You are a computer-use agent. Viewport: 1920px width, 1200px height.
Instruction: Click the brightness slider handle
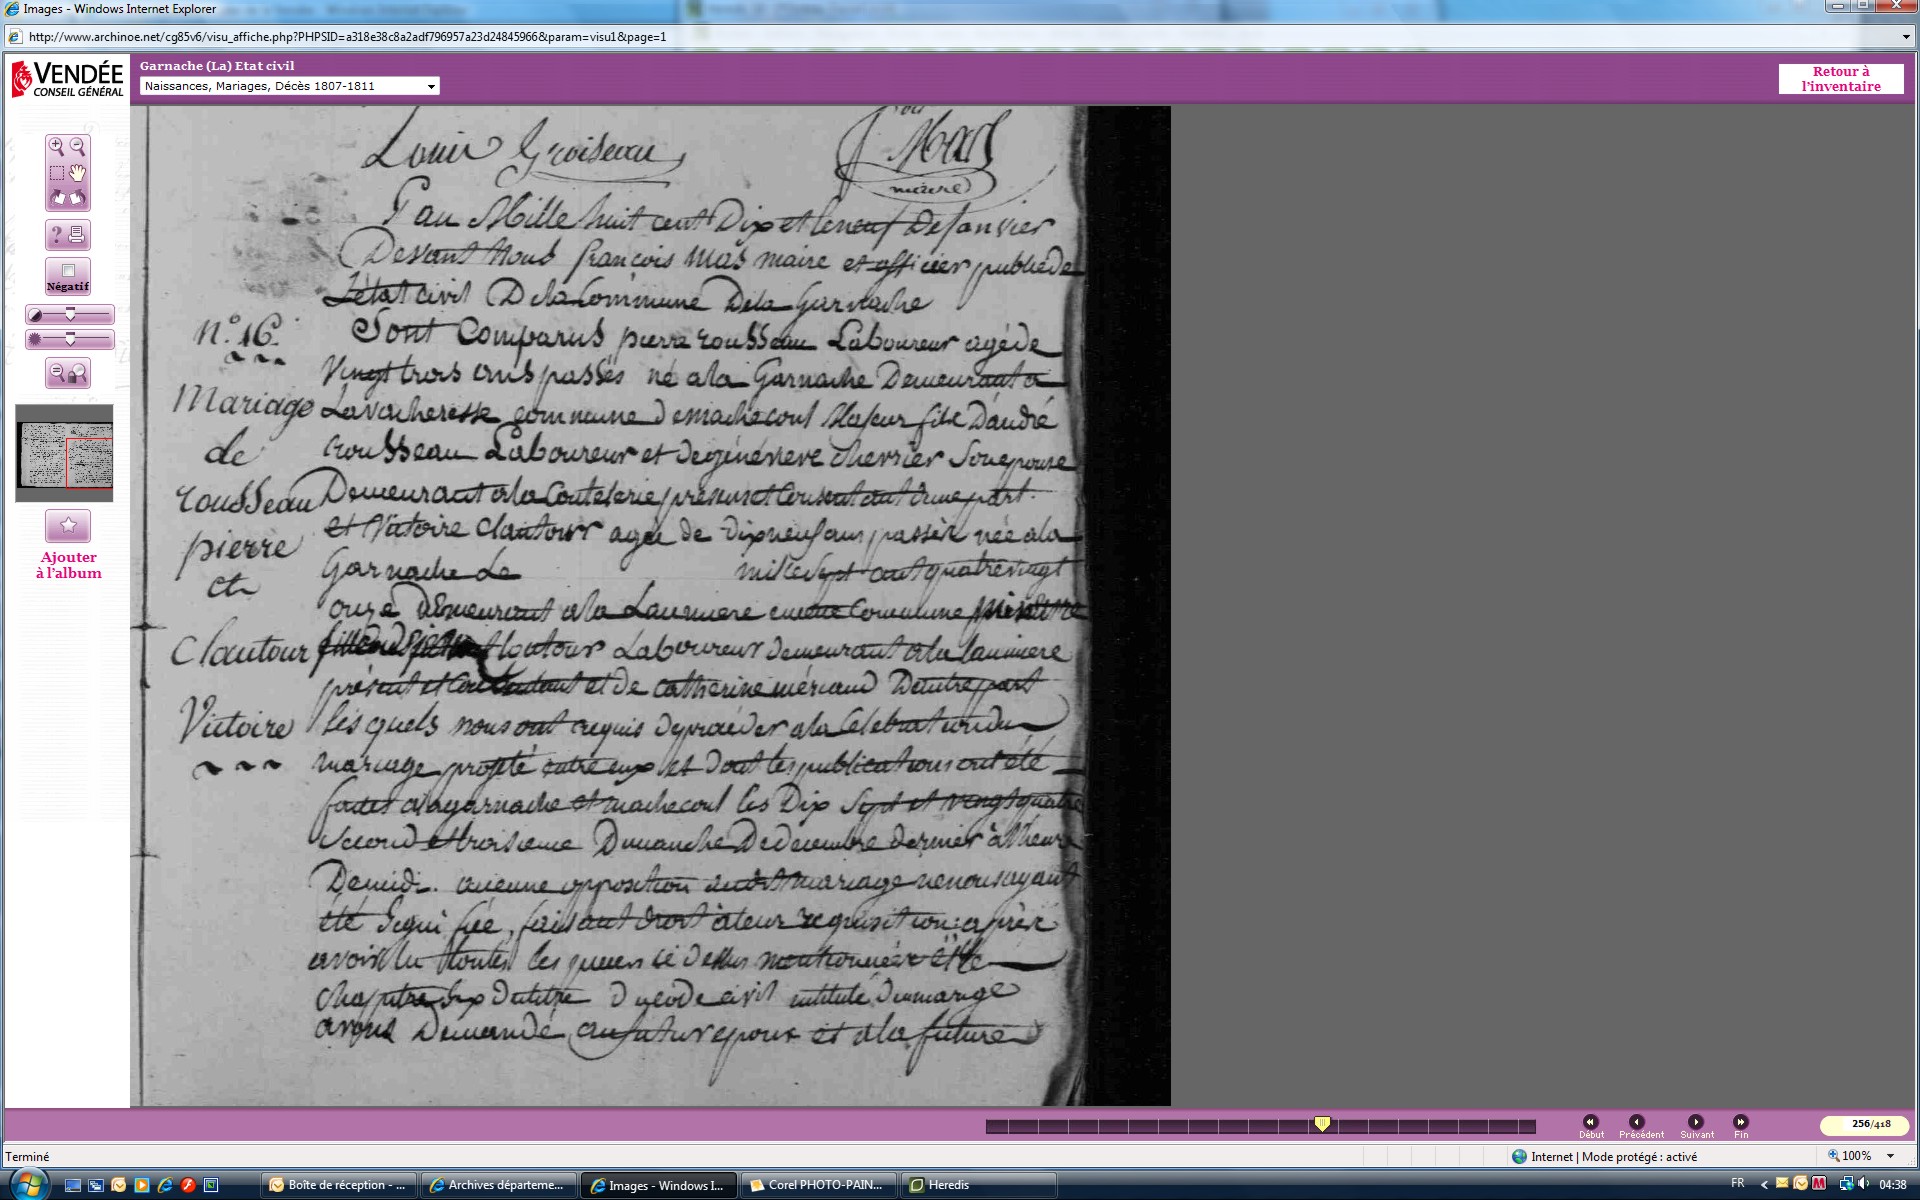[x=70, y=340]
